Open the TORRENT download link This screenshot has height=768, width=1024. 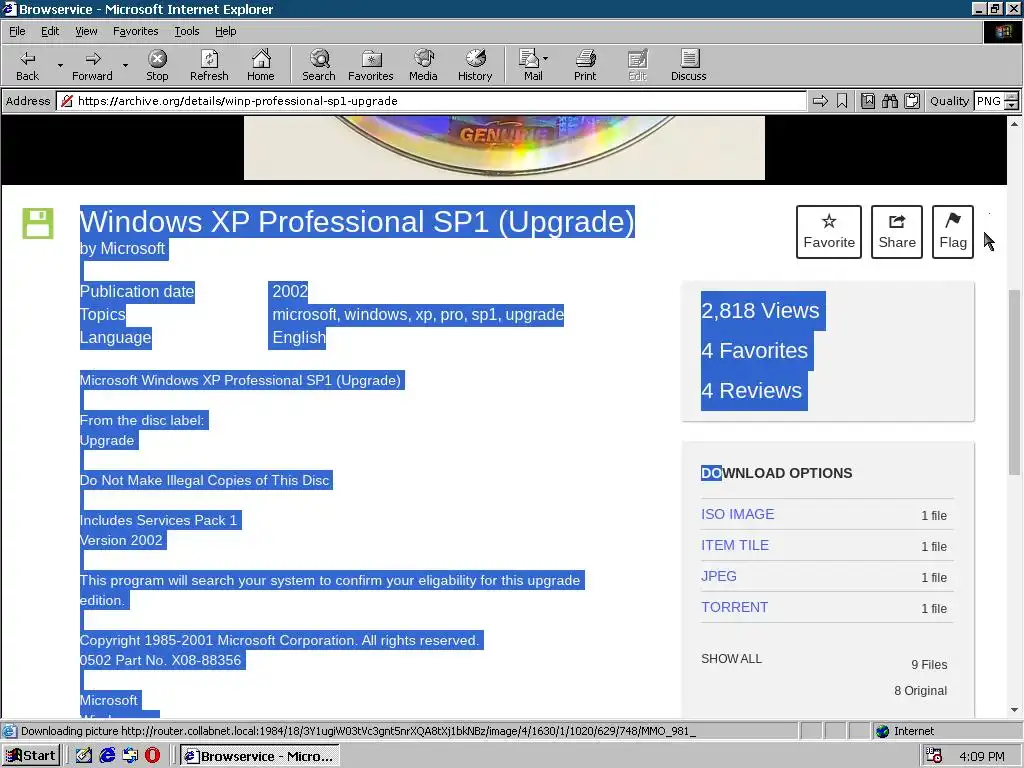(734, 607)
